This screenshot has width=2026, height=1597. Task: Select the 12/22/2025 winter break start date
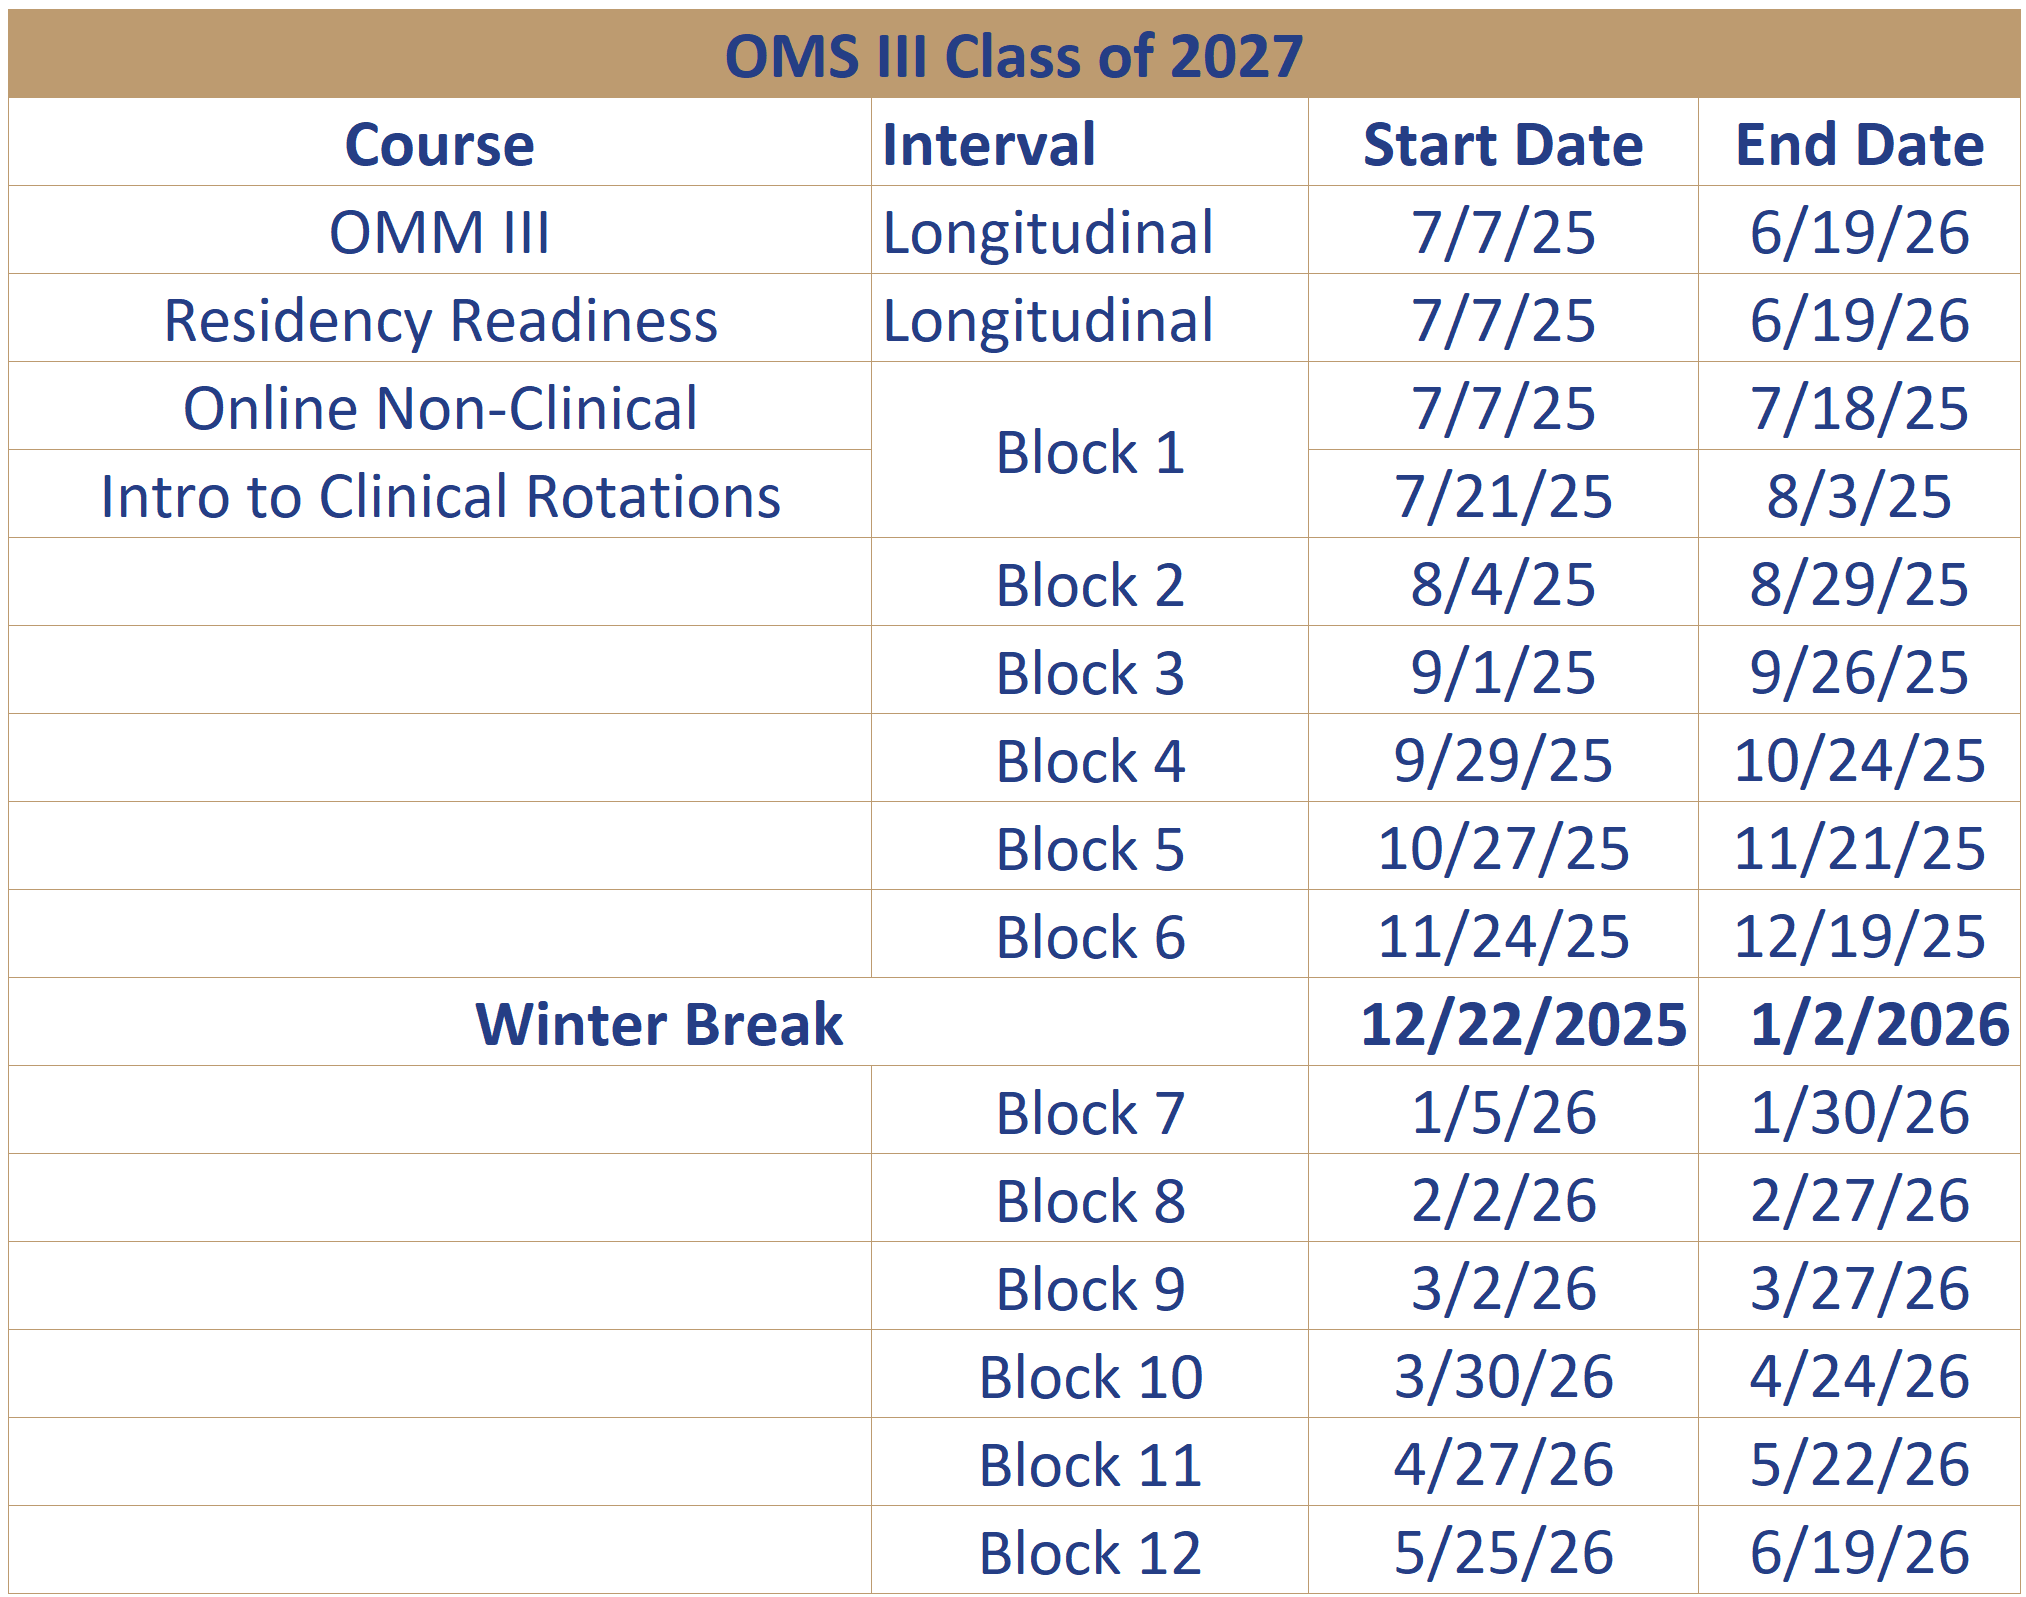tap(1523, 1024)
